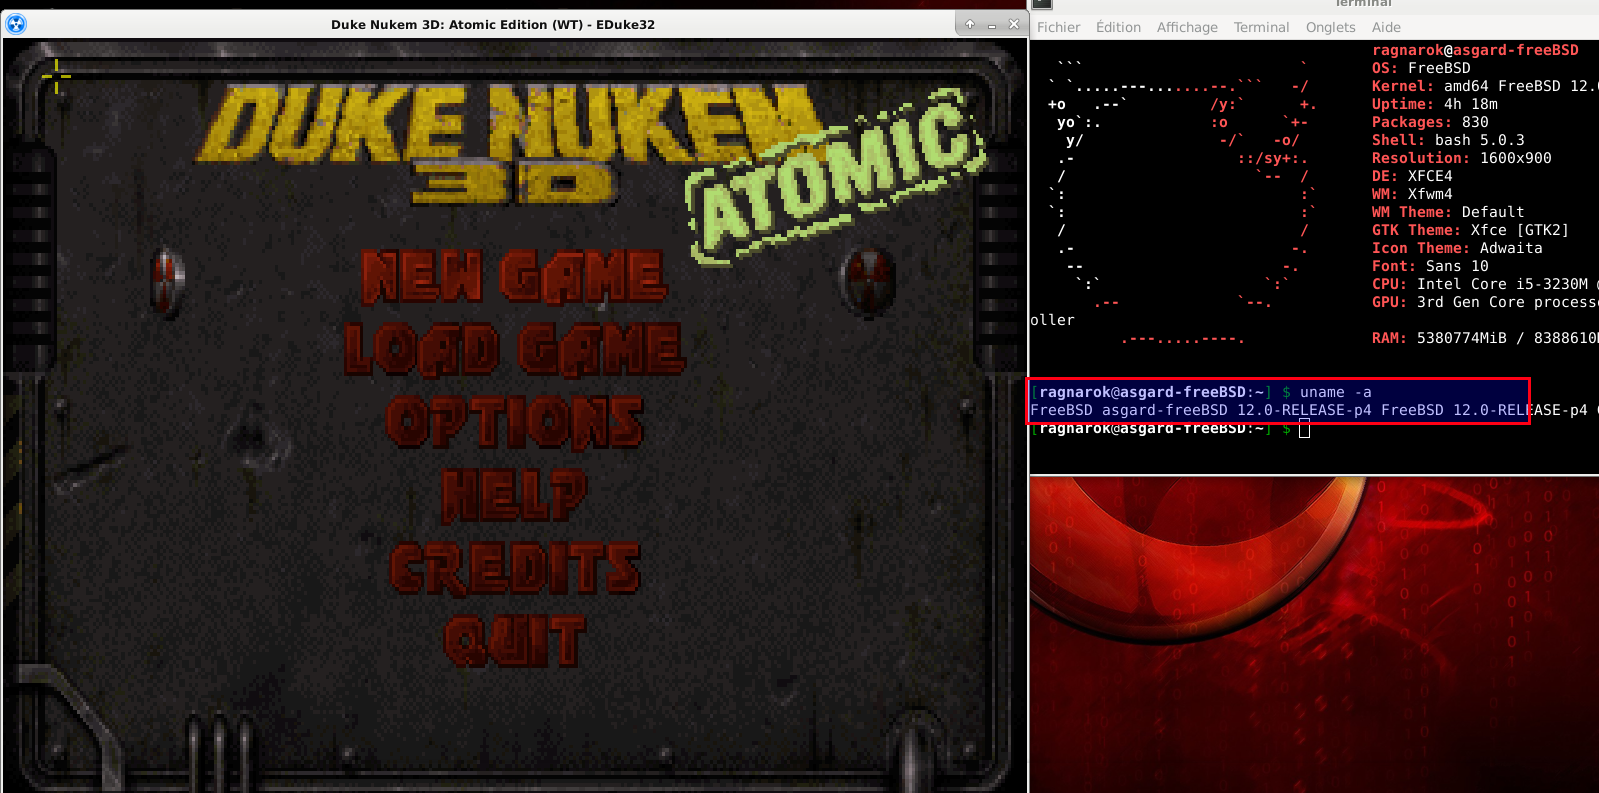
Task: Click the EDuke32 app icon in the title bar
Action: pyautogui.click(x=16, y=24)
